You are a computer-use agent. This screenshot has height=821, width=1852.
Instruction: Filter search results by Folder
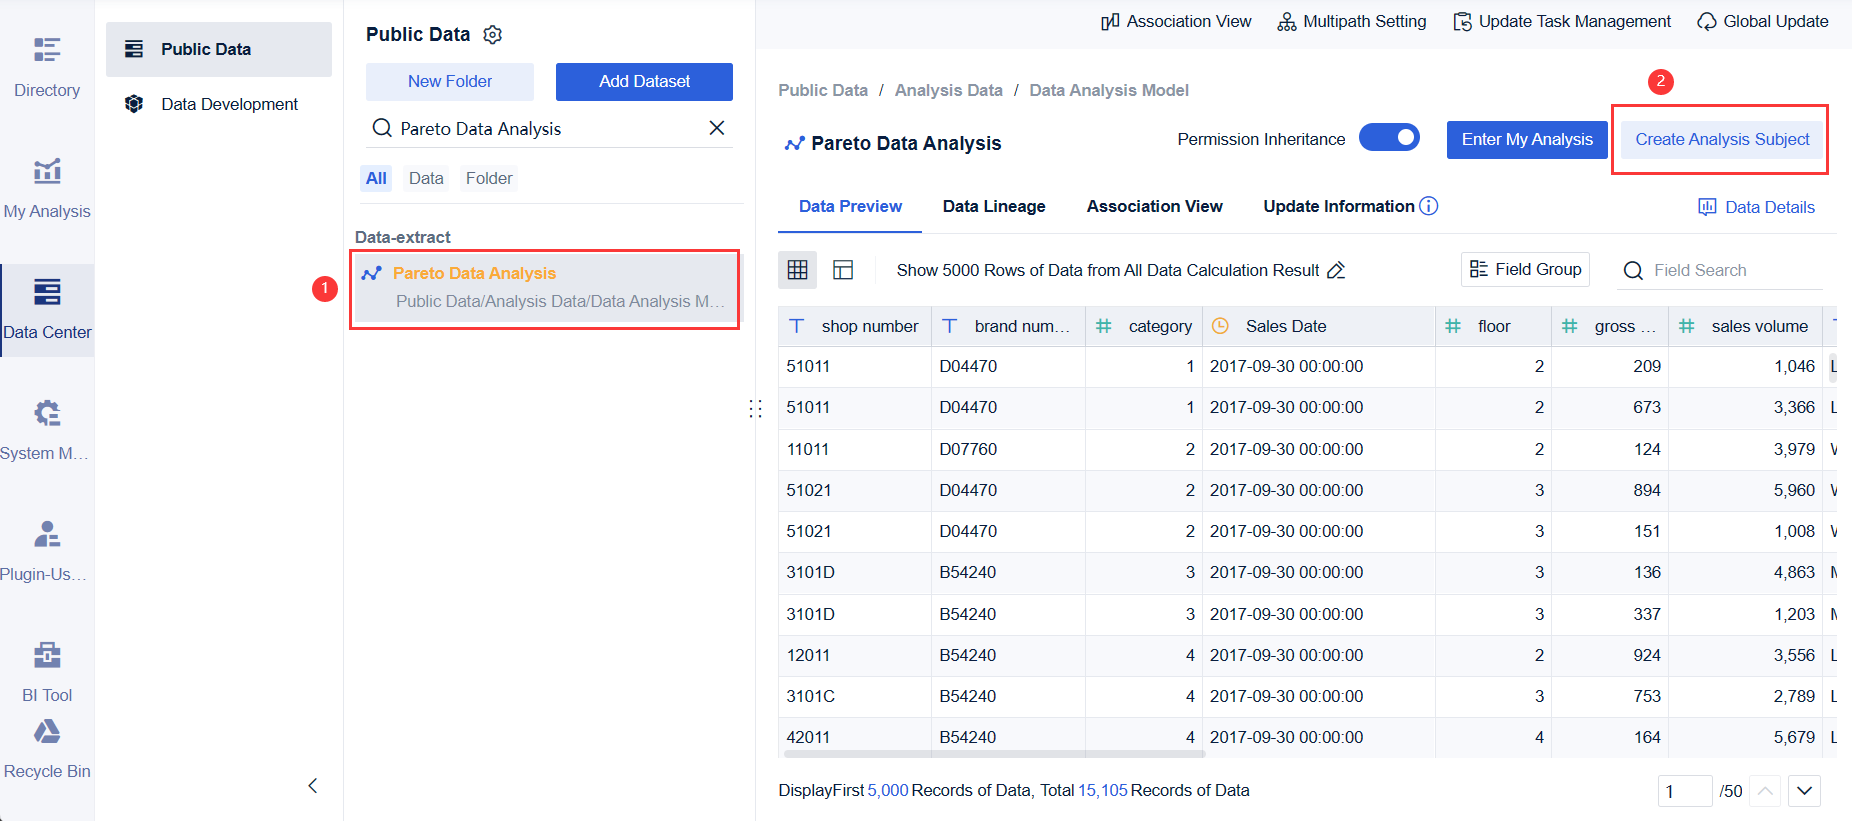click(x=489, y=178)
